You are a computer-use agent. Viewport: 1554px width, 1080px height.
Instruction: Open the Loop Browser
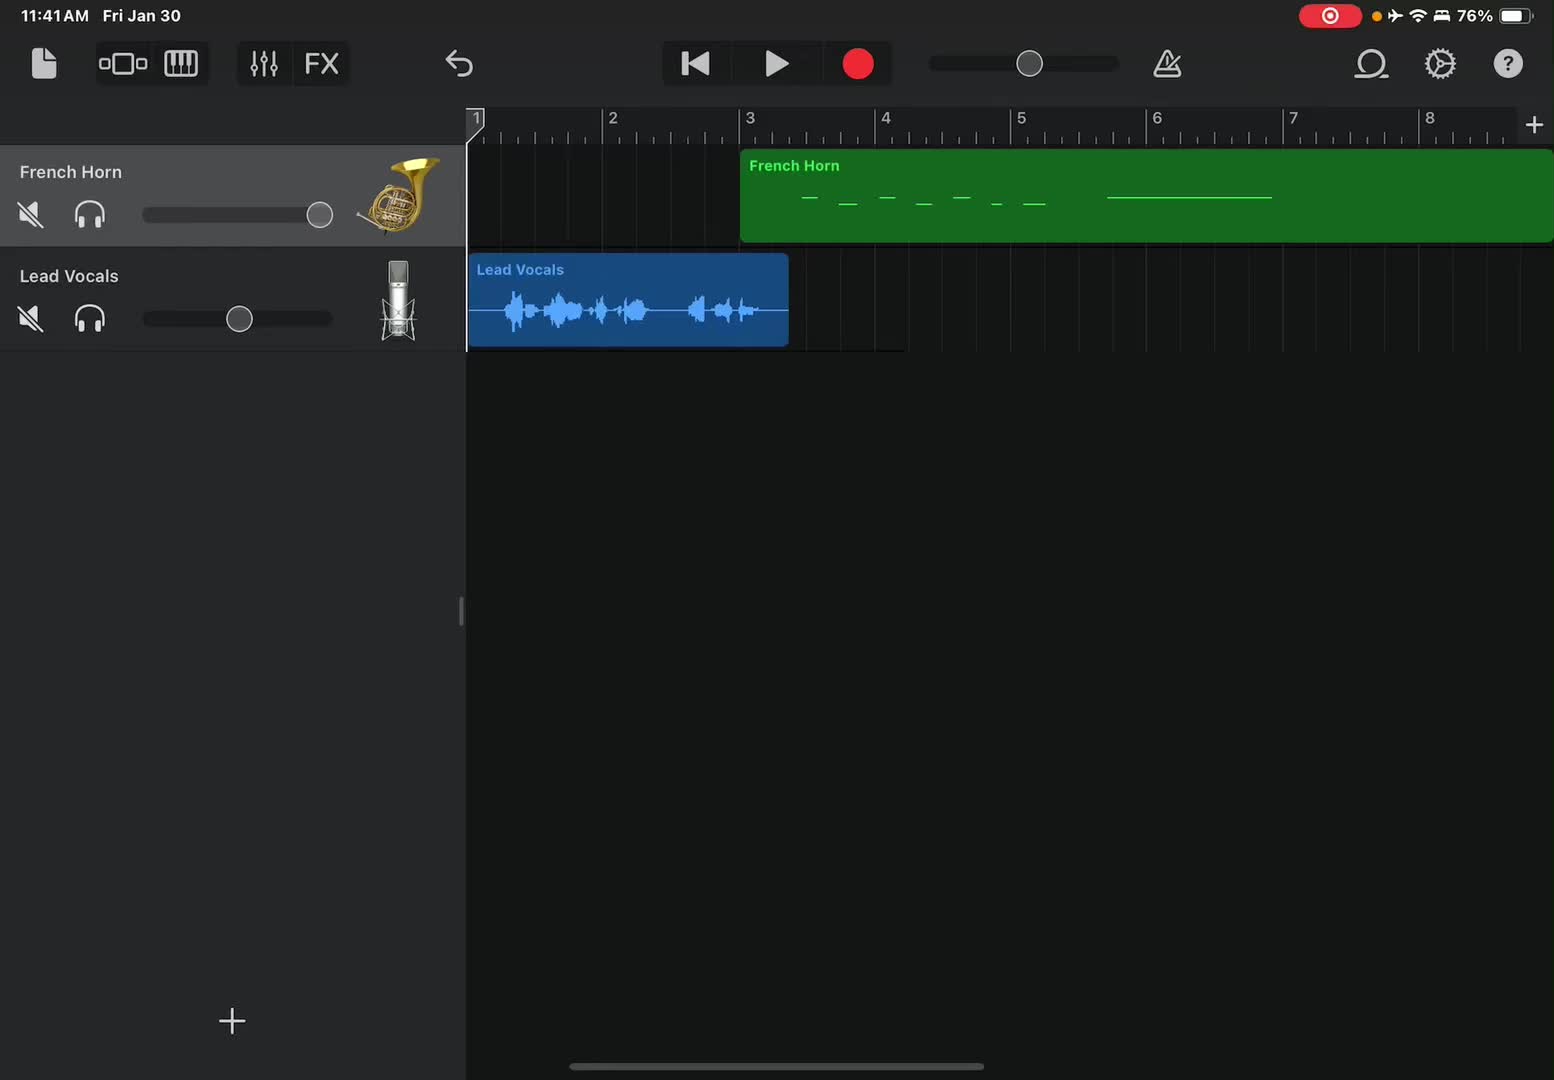1371,64
